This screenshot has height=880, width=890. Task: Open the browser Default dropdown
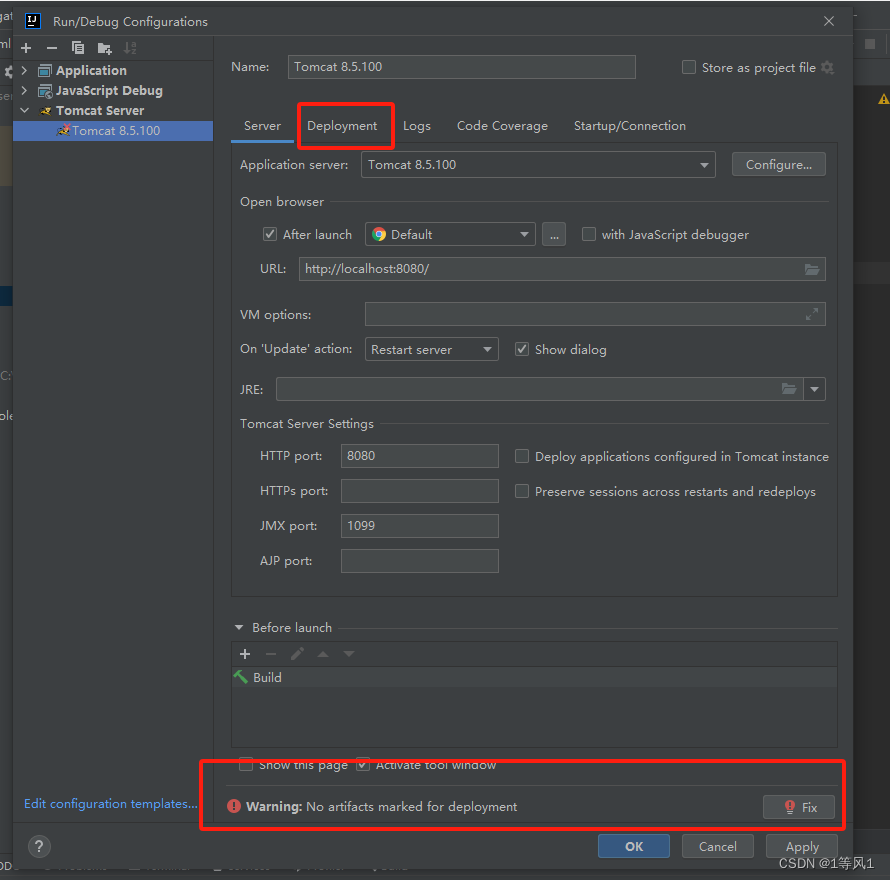tap(450, 234)
